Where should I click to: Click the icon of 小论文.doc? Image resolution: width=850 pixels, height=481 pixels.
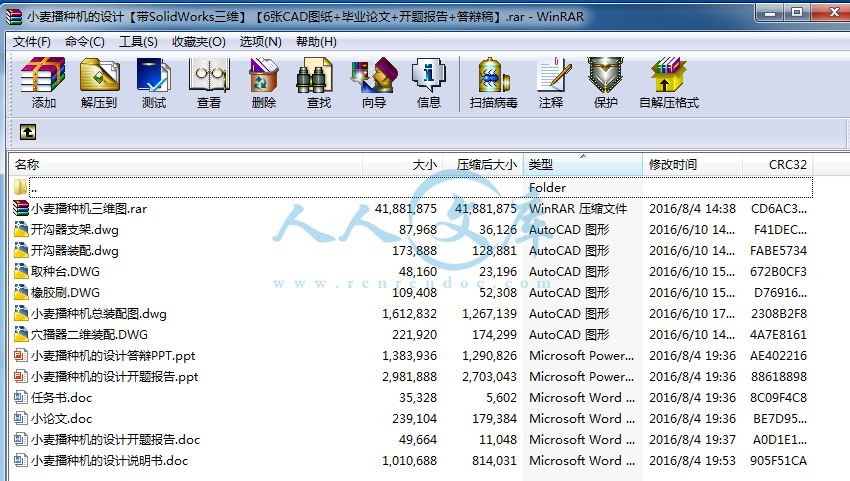click(x=21, y=419)
